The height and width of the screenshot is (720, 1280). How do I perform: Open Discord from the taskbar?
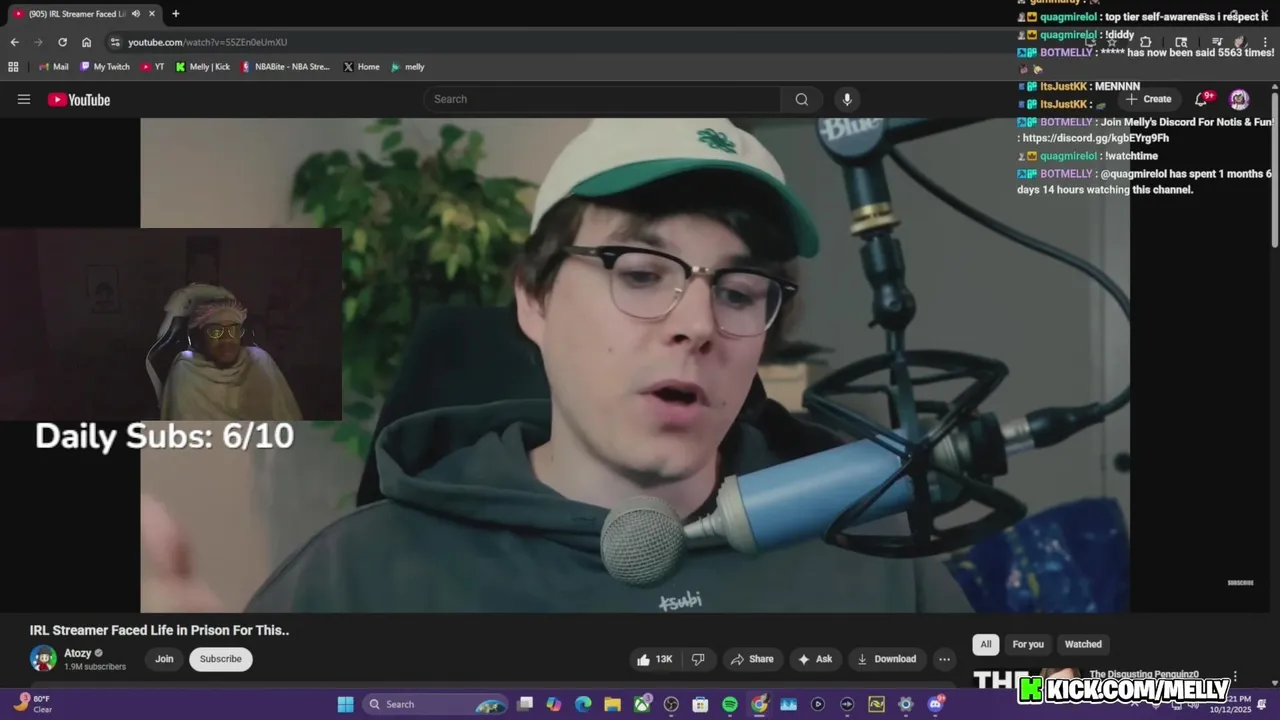point(935,704)
